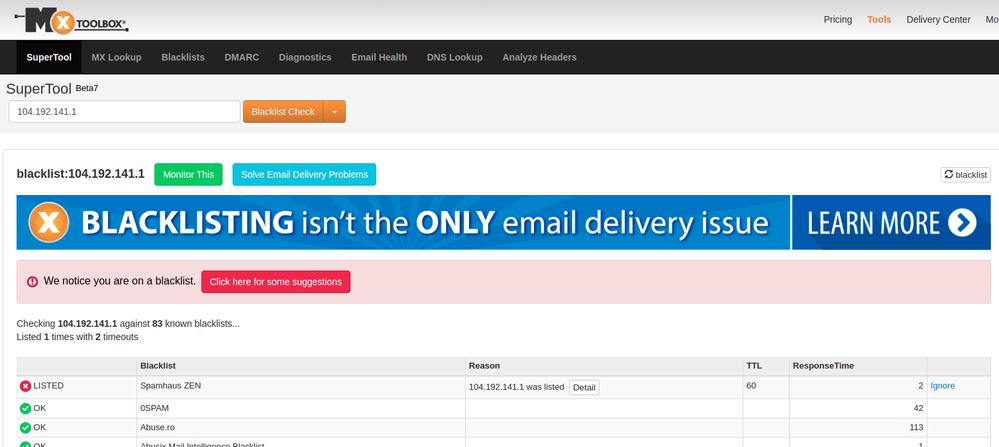999x447 pixels.
Task: Click green OK icon for 0SPAM
Action: [25, 408]
